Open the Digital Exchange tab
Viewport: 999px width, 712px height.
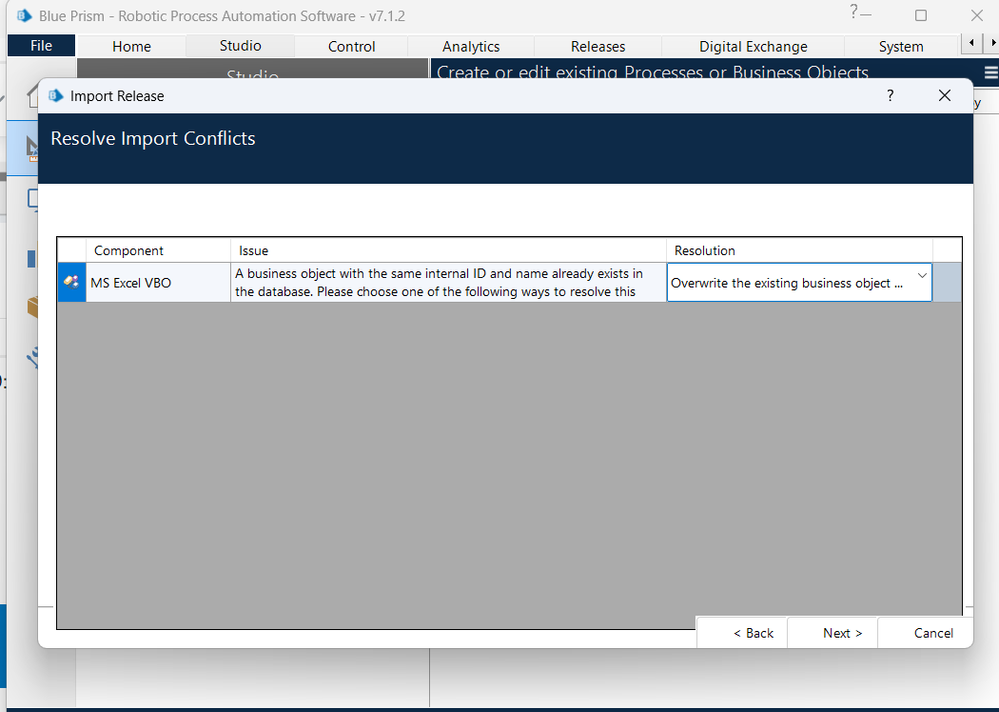pyautogui.click(x=753, y=46)
